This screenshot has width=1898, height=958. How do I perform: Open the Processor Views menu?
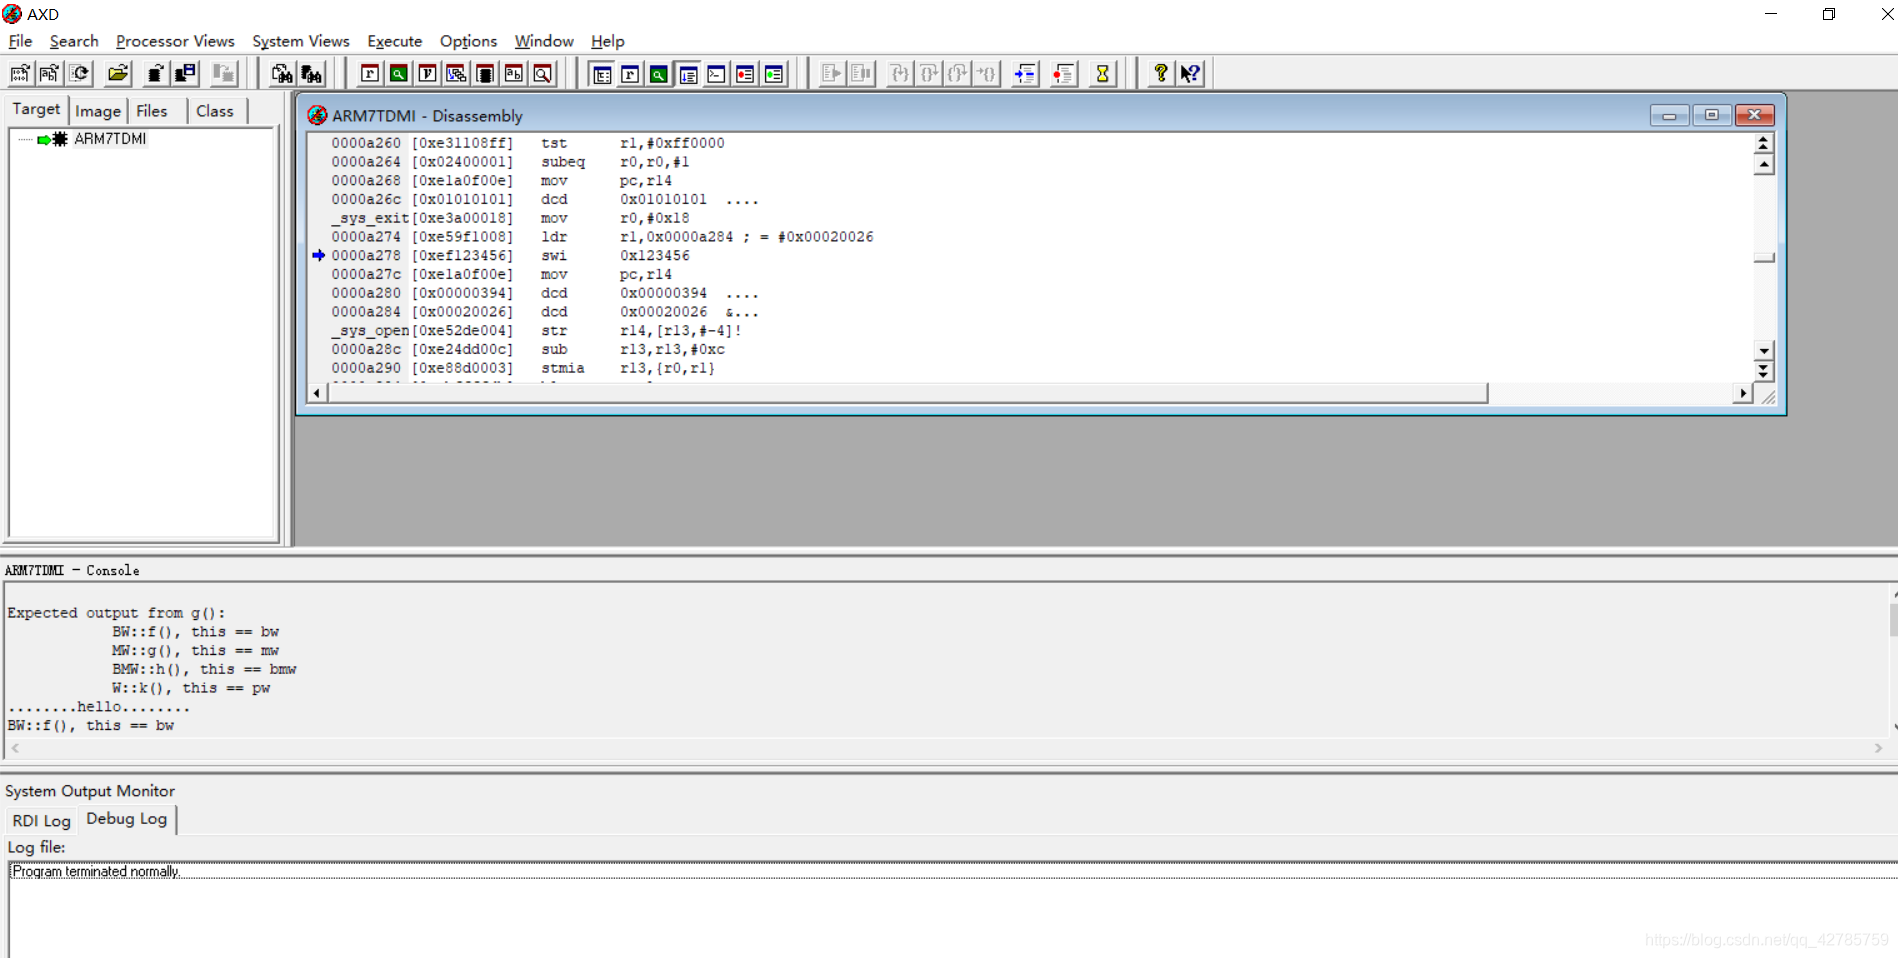tap(175, 41)
